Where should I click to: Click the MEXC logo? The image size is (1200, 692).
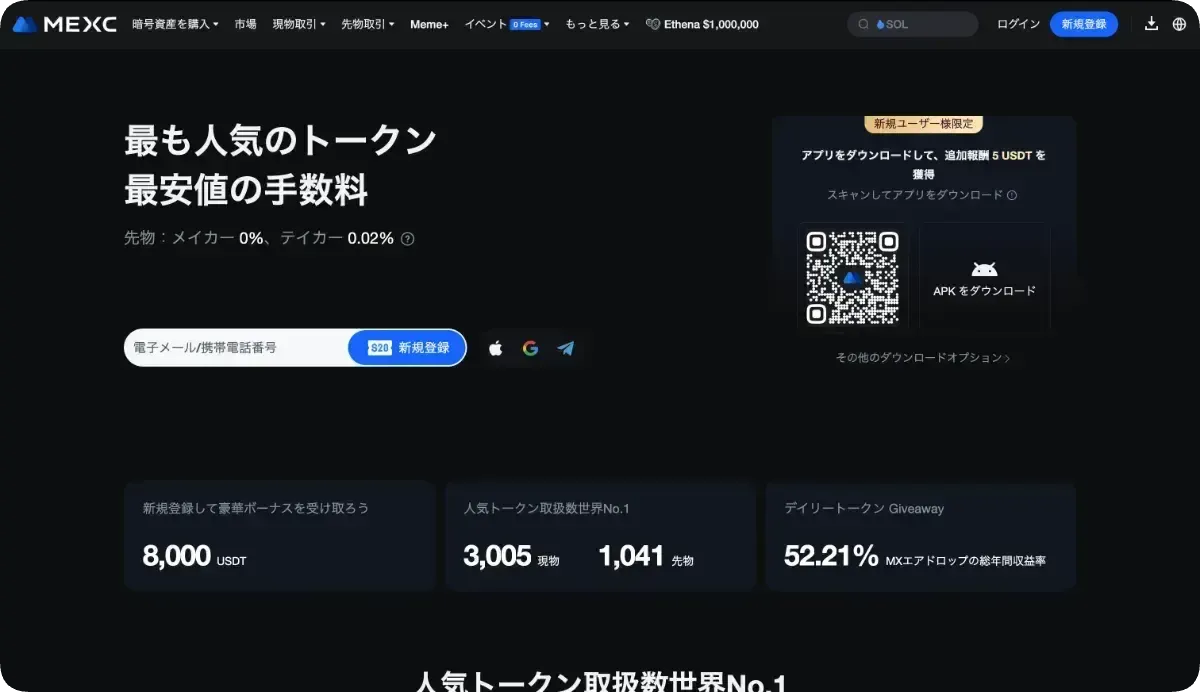point(64,23)
